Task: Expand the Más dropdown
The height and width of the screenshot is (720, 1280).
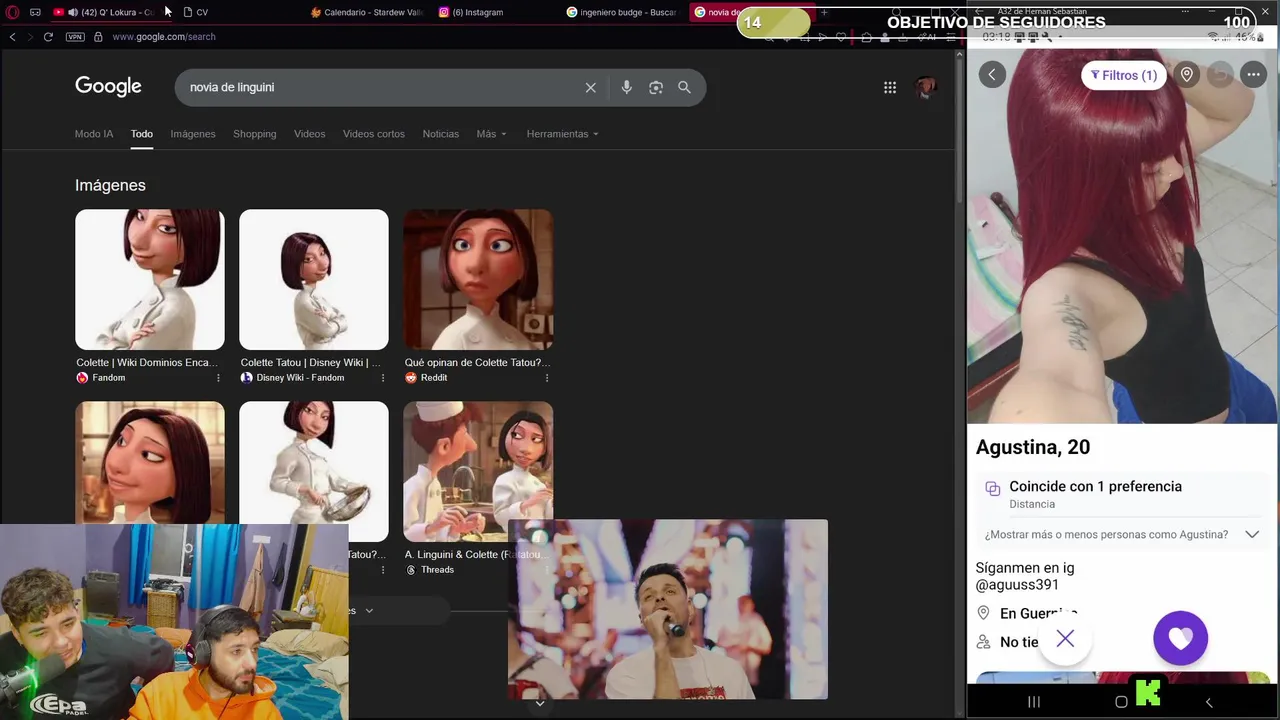Action: pos(492,134)
